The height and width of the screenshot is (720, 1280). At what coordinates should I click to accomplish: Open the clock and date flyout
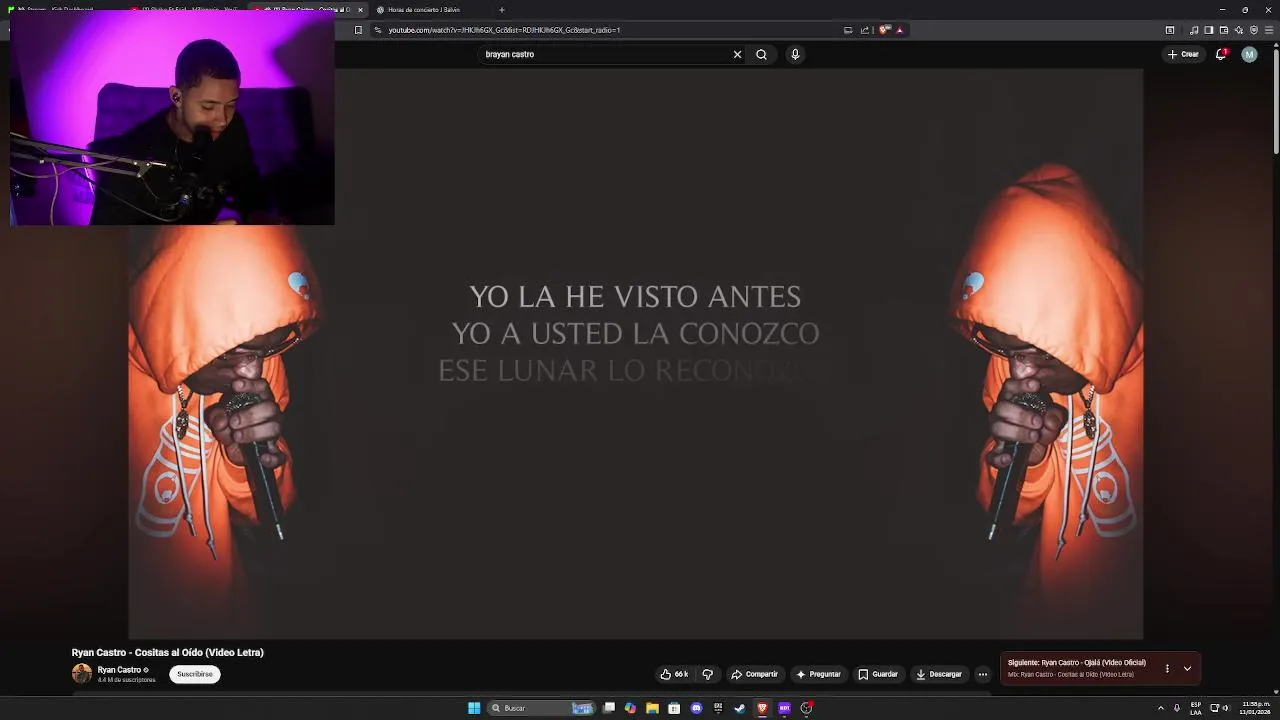(x=1255, y=708)
